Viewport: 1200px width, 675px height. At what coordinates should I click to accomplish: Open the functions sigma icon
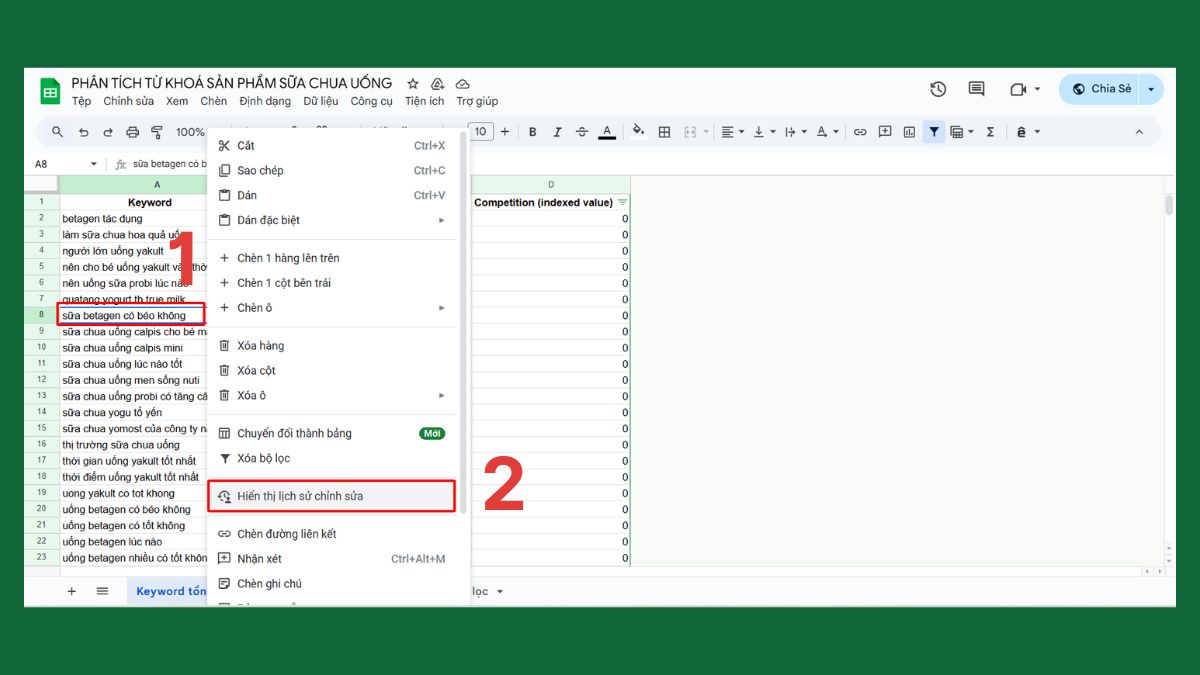click(x=989, y=131)
